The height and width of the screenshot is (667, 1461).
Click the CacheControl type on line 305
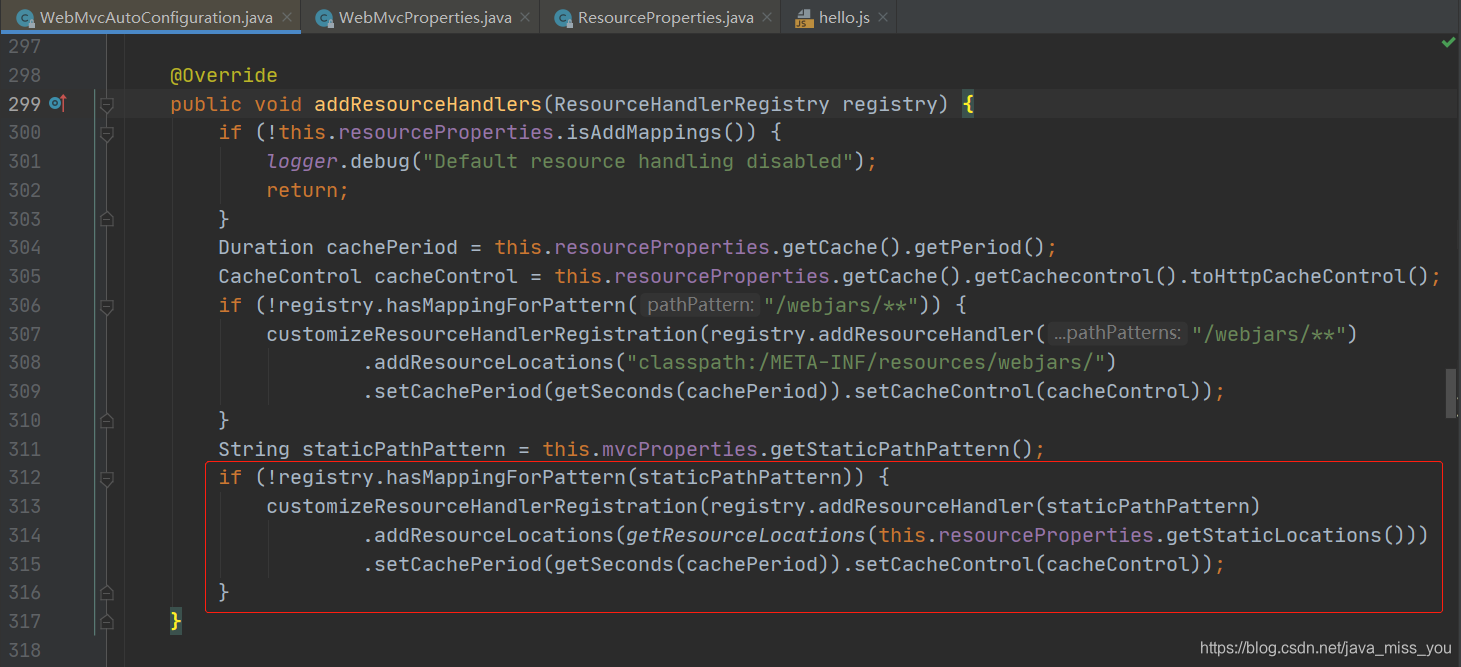(x=290, y=276)
